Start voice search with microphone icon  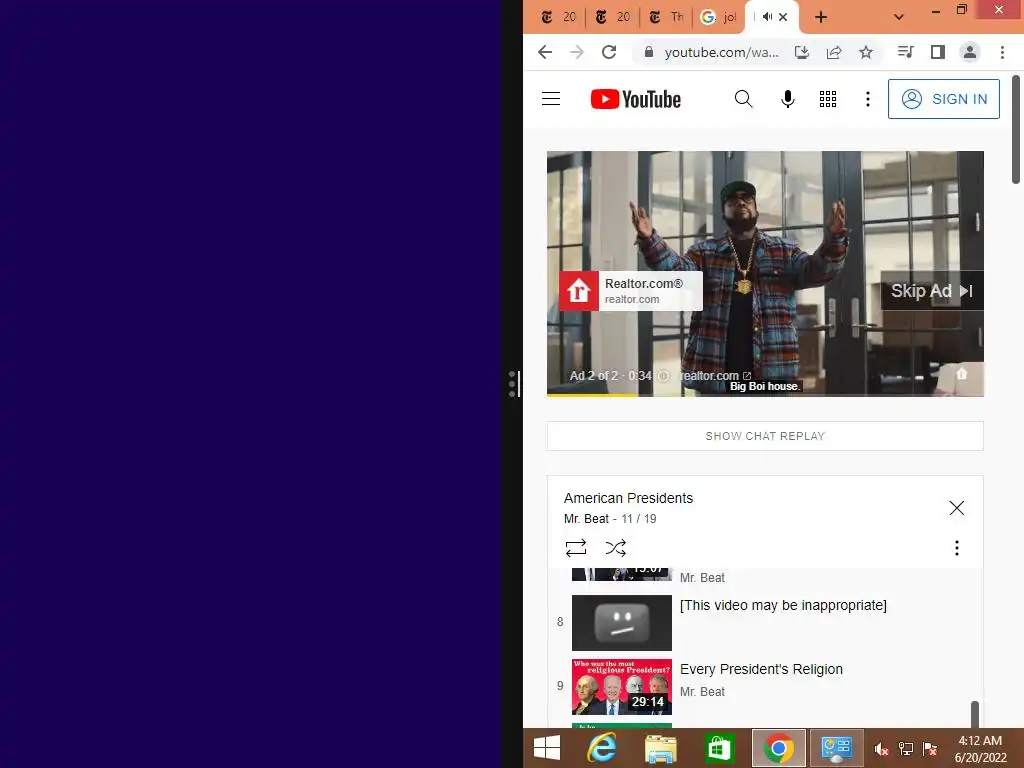tap(788, 99)
